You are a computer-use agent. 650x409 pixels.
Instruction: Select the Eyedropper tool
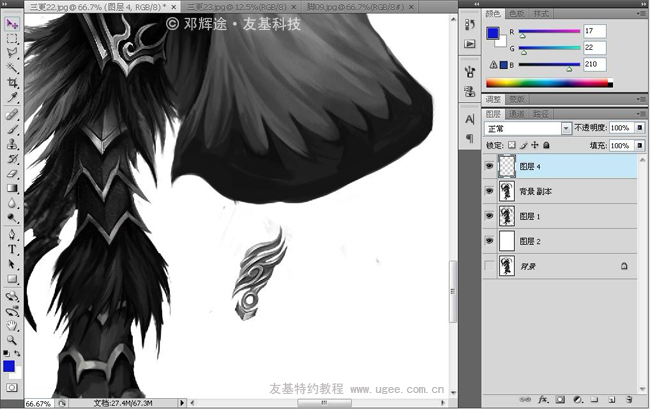tap(12, 97)
